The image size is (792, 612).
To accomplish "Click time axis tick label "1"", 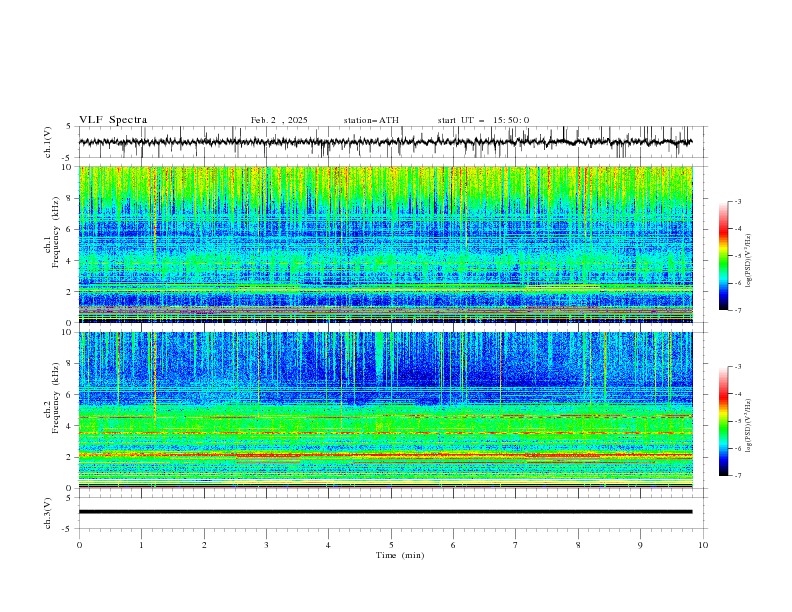I will point(141,545).
